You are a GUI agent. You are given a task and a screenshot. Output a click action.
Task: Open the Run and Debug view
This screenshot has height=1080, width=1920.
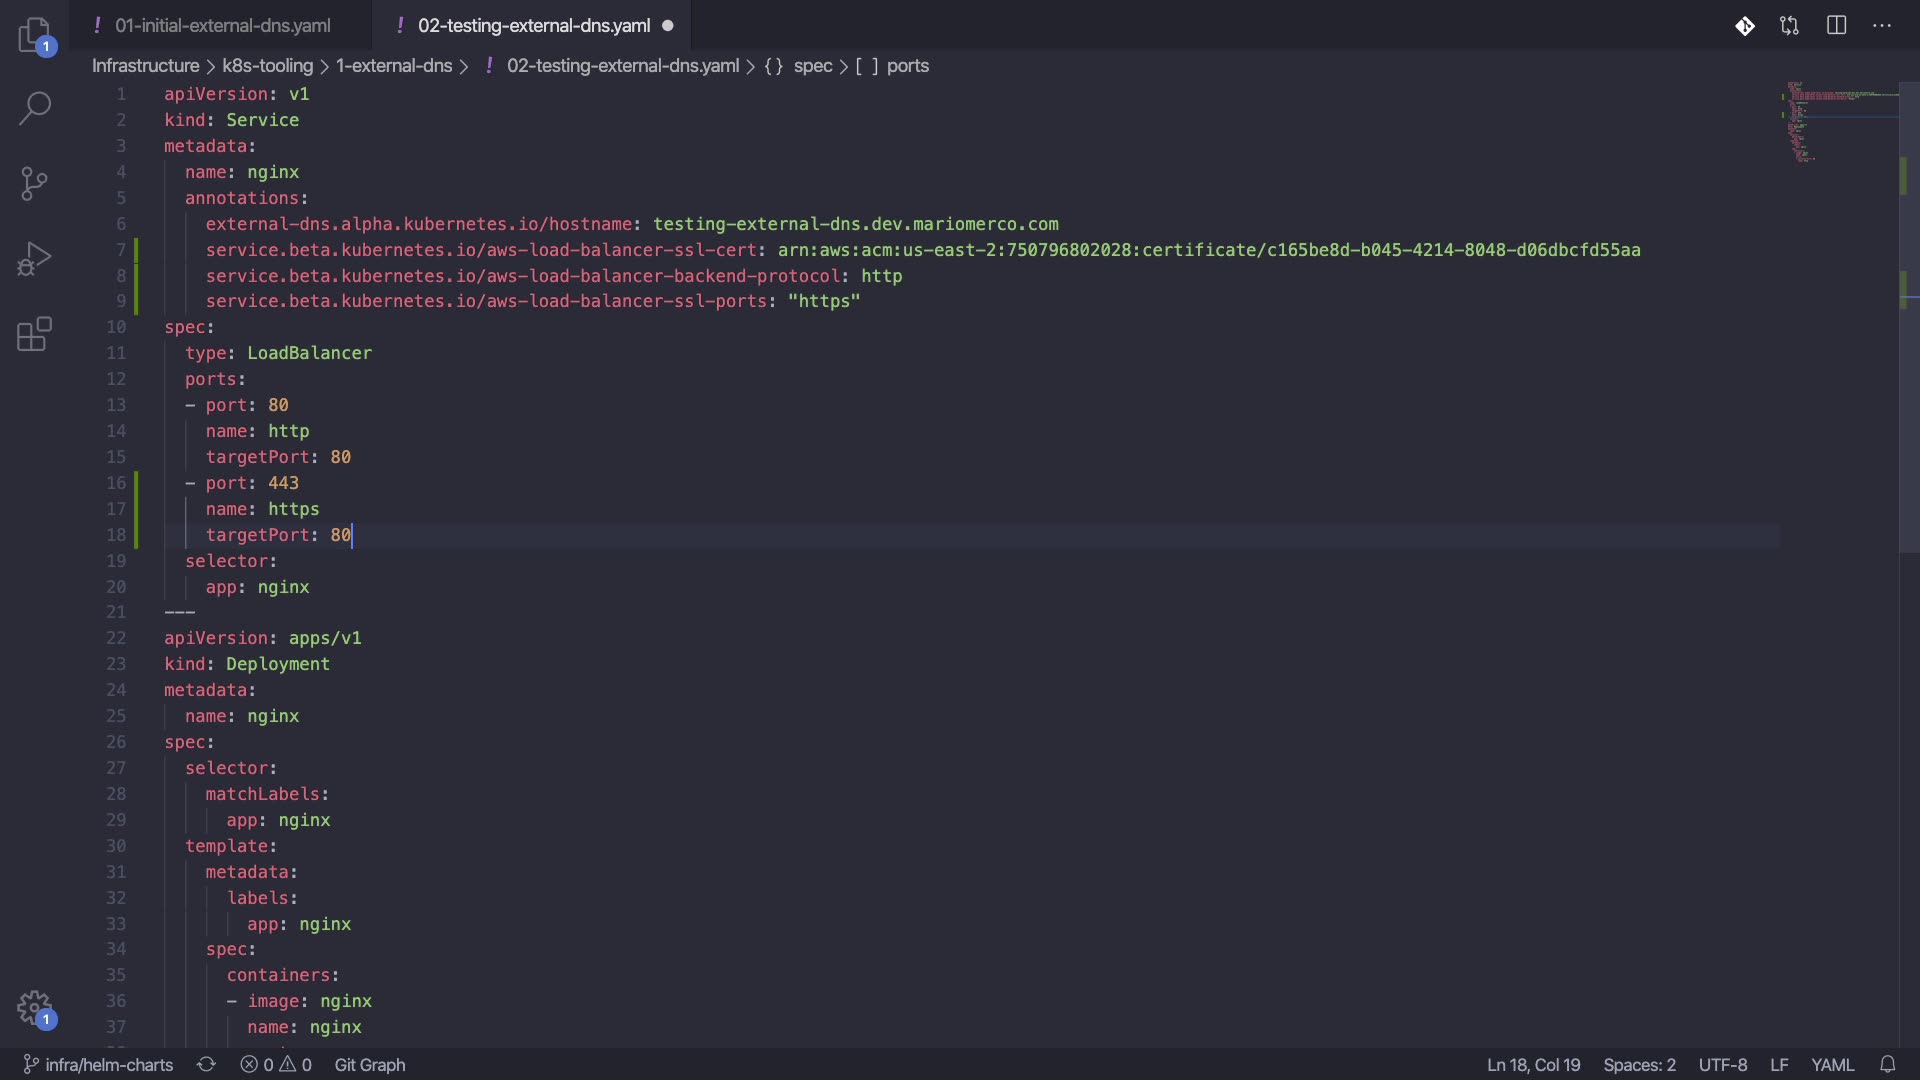click(x=35, y=259)
